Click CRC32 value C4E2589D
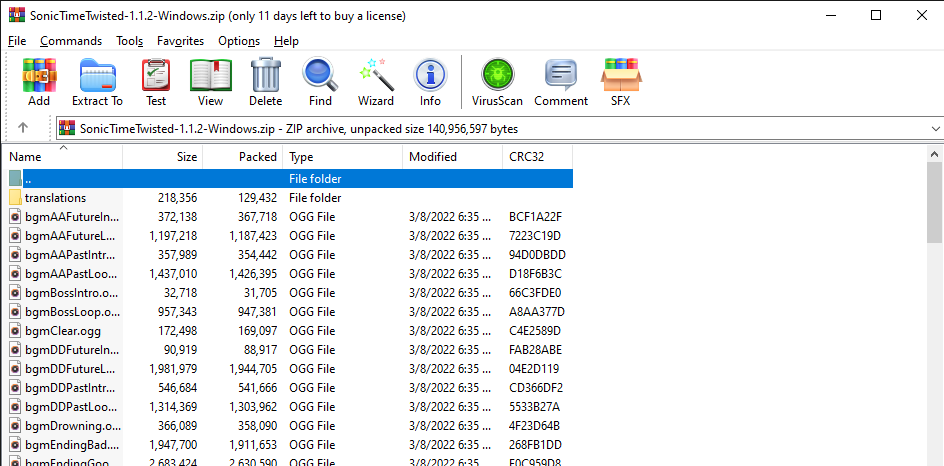The width and height of the screenshot is (944, 466). click(x=535, y=331)
